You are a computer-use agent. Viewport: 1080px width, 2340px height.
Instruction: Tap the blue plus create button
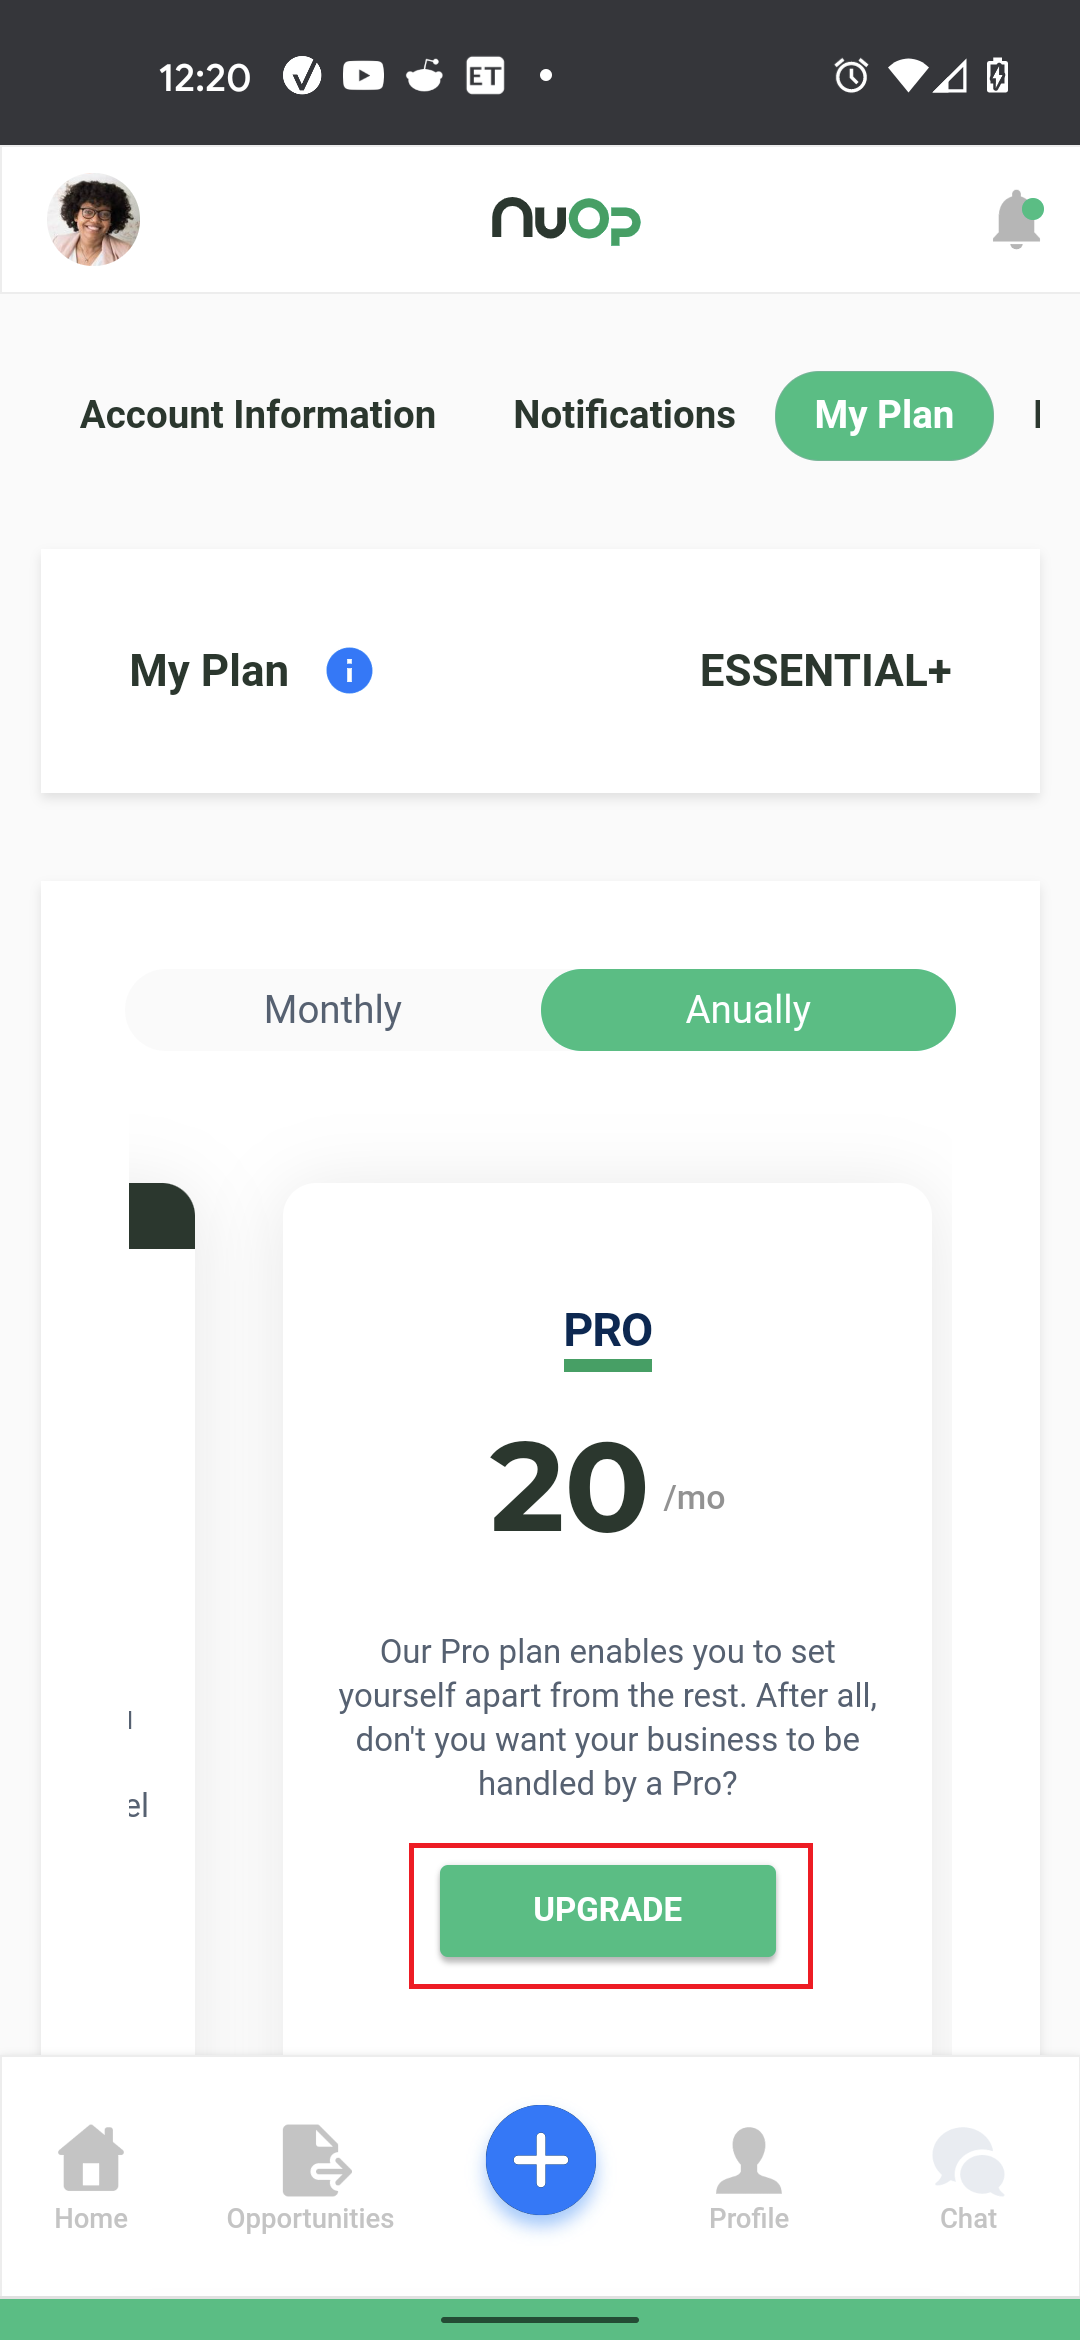[541, 2159]
